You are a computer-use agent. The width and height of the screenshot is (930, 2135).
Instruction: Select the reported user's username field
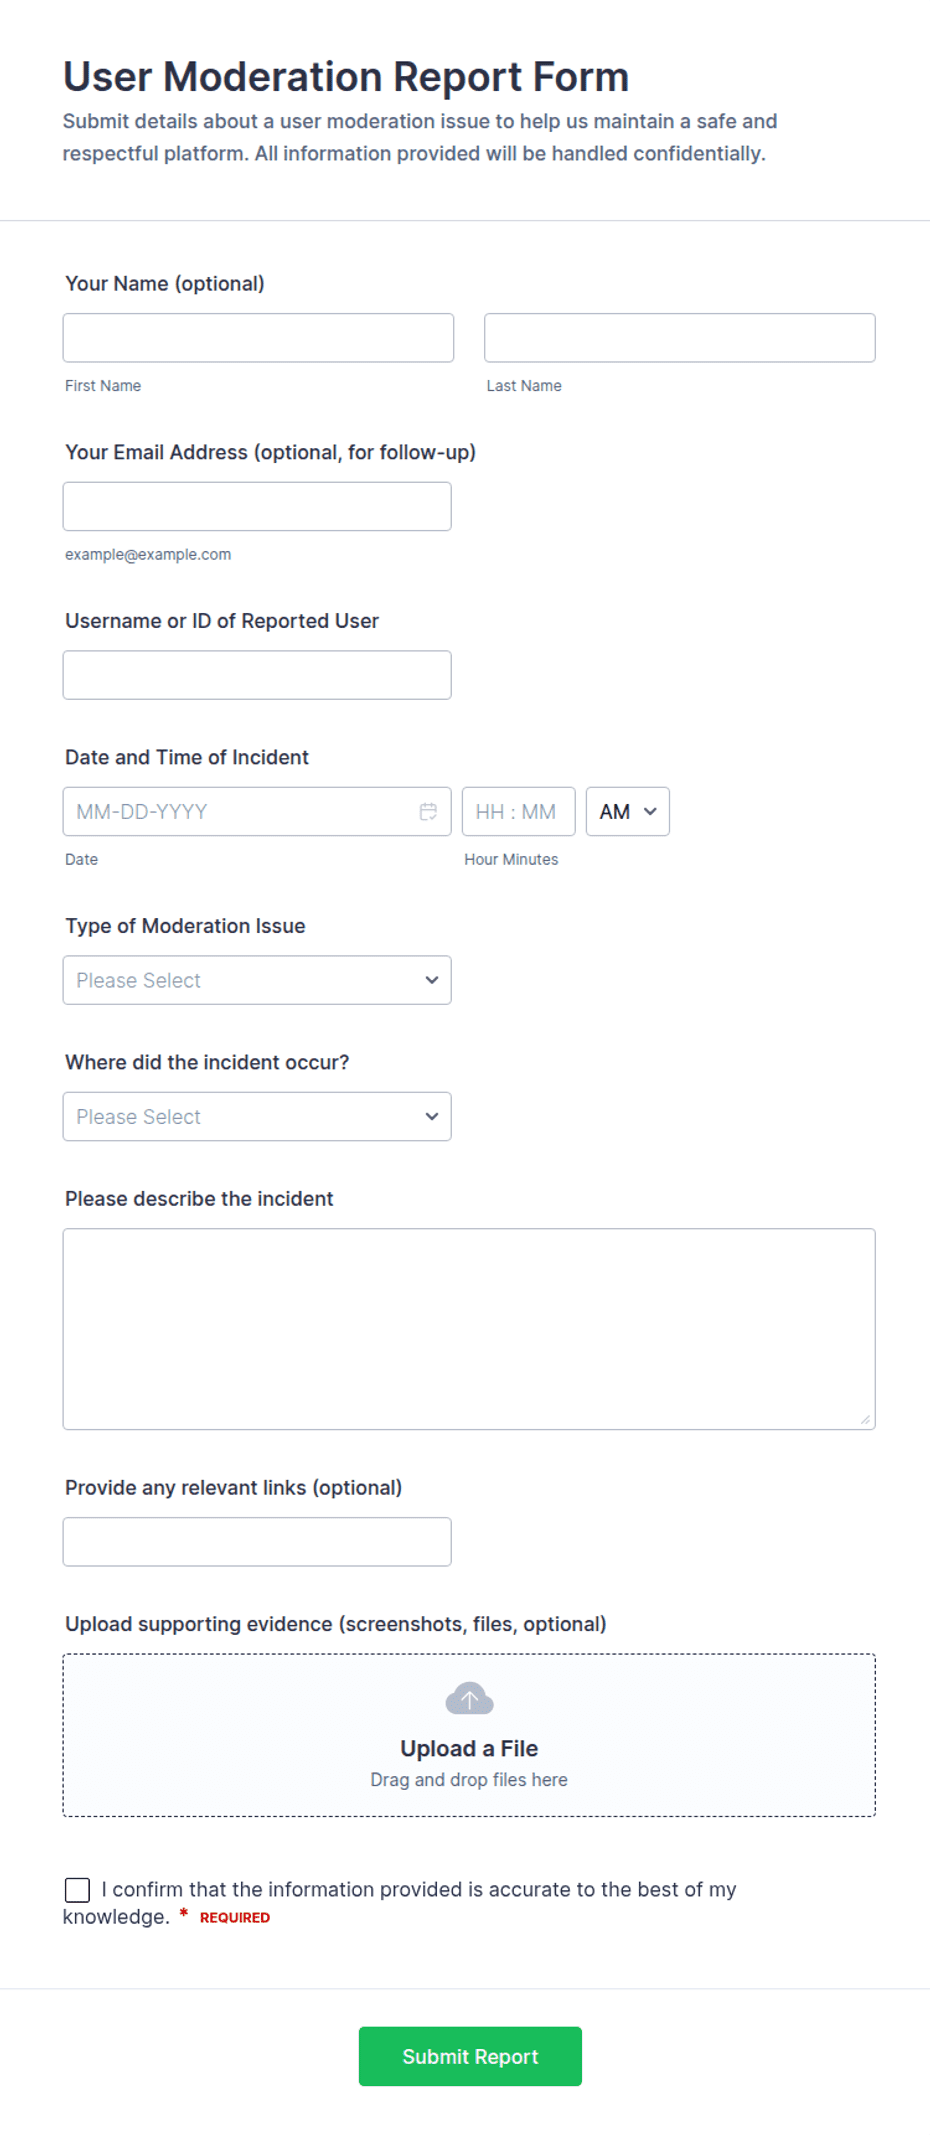[x=257, y=675]
